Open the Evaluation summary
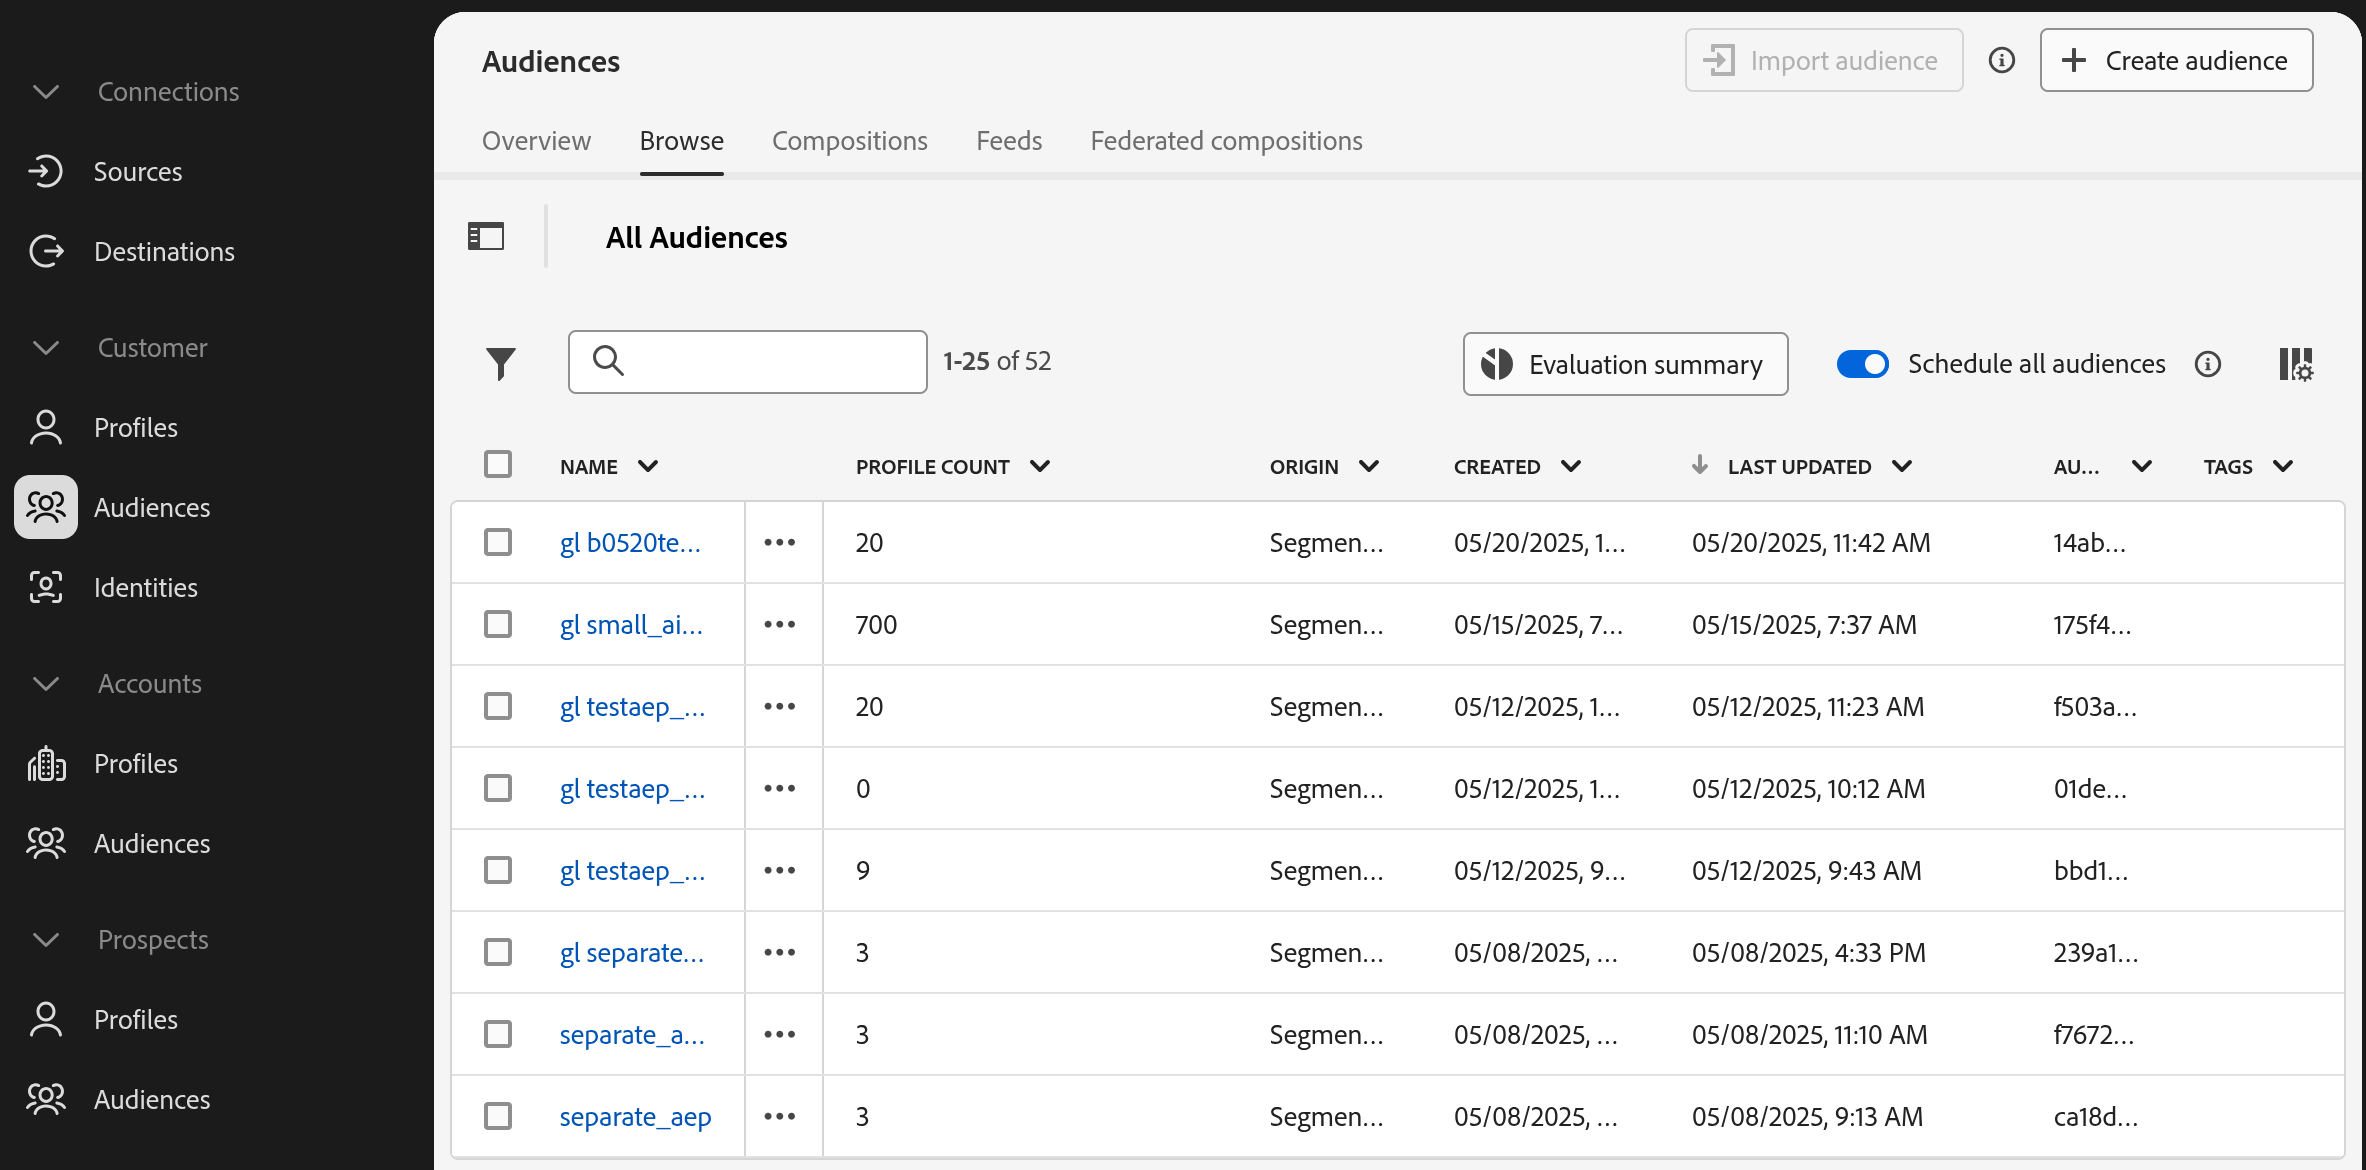The width and height of the screenshot is (2366, 1170). (1625, 364)
